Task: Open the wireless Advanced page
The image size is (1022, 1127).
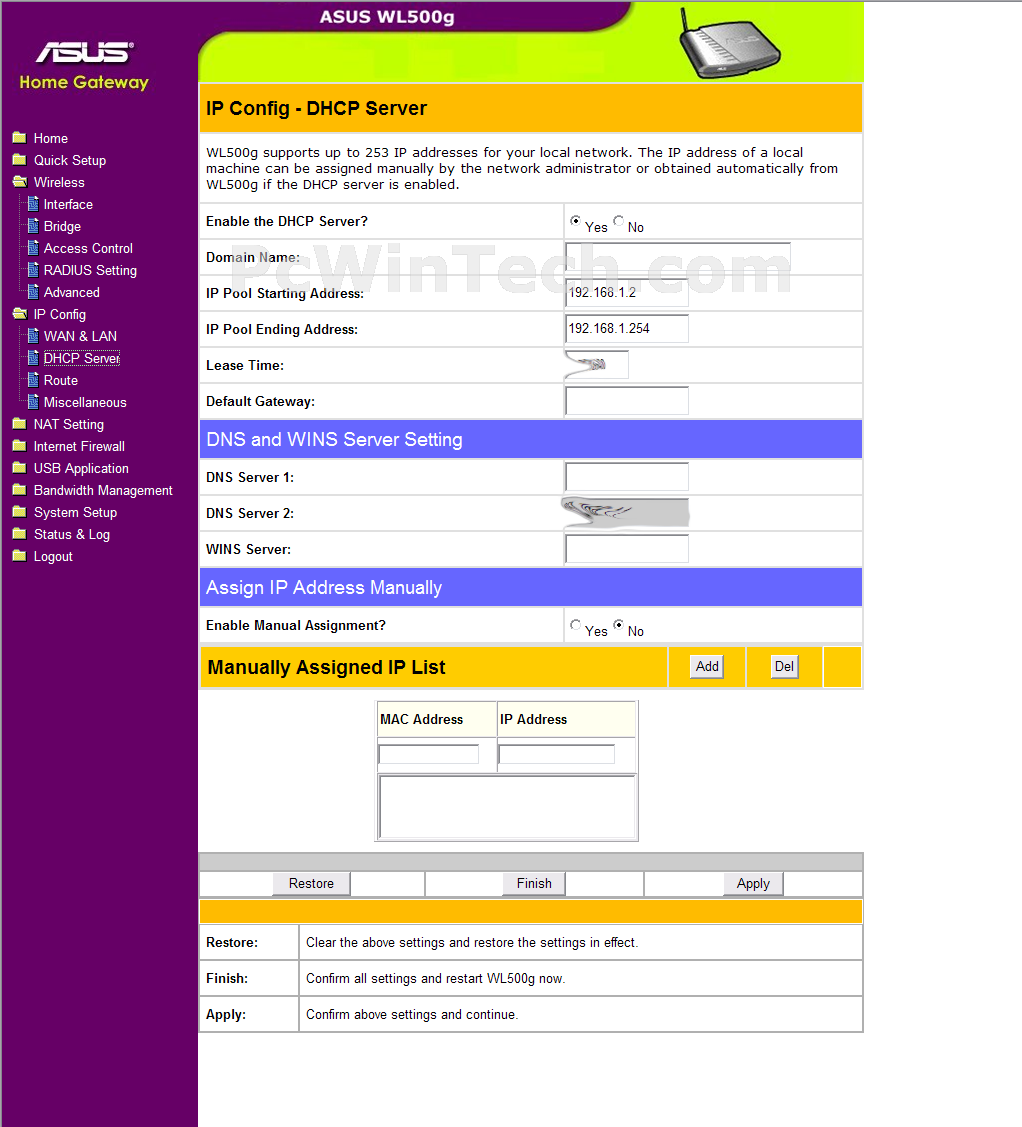Action: 72,293
